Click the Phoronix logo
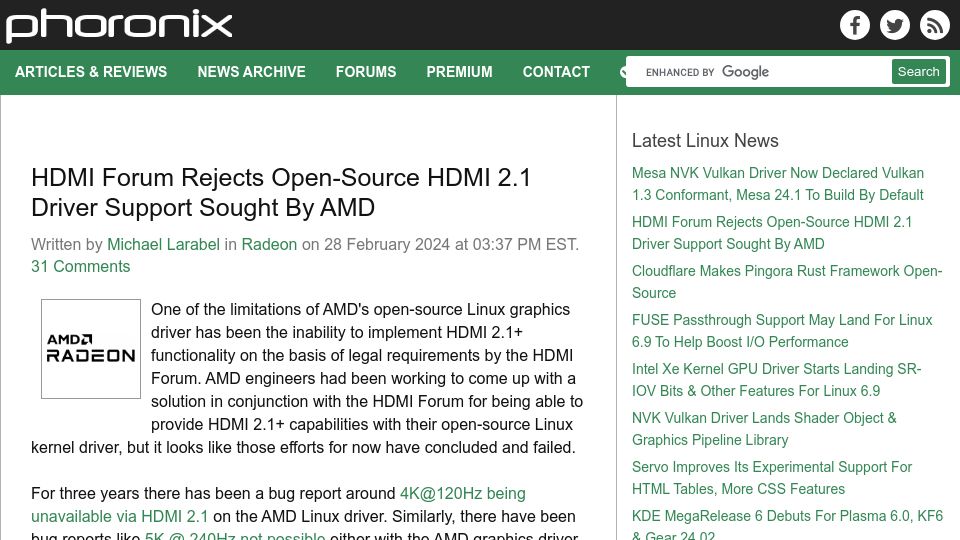 click(119, 25)
